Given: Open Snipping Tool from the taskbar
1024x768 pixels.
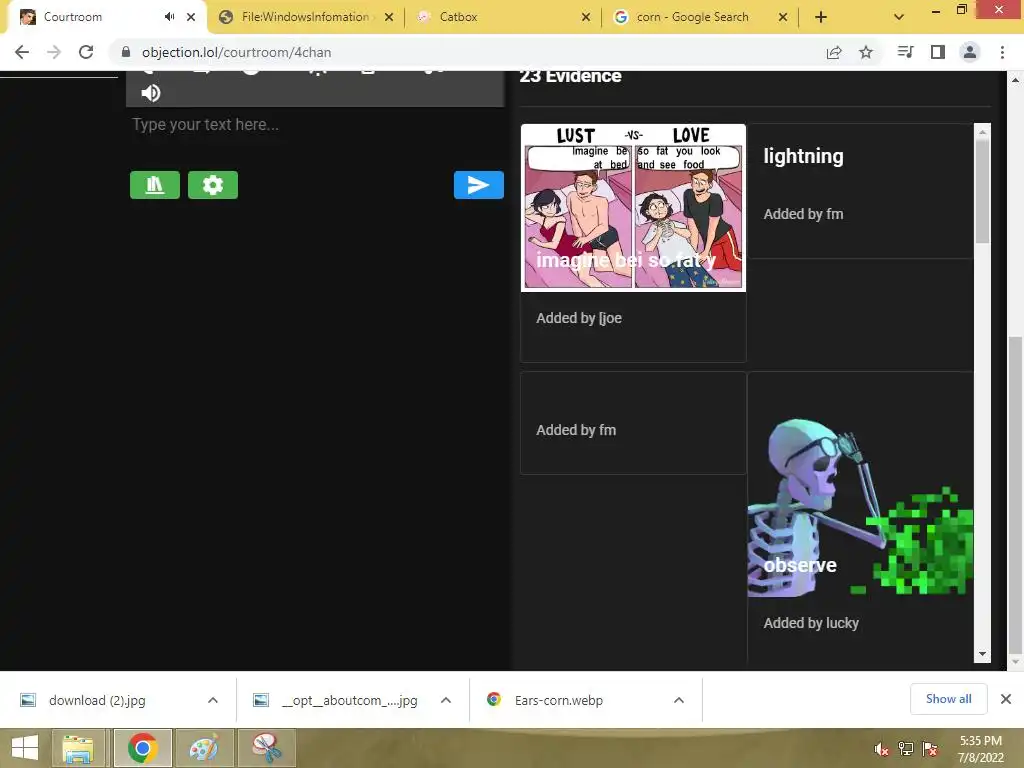Looking at the screenshot, I should 266,748.
